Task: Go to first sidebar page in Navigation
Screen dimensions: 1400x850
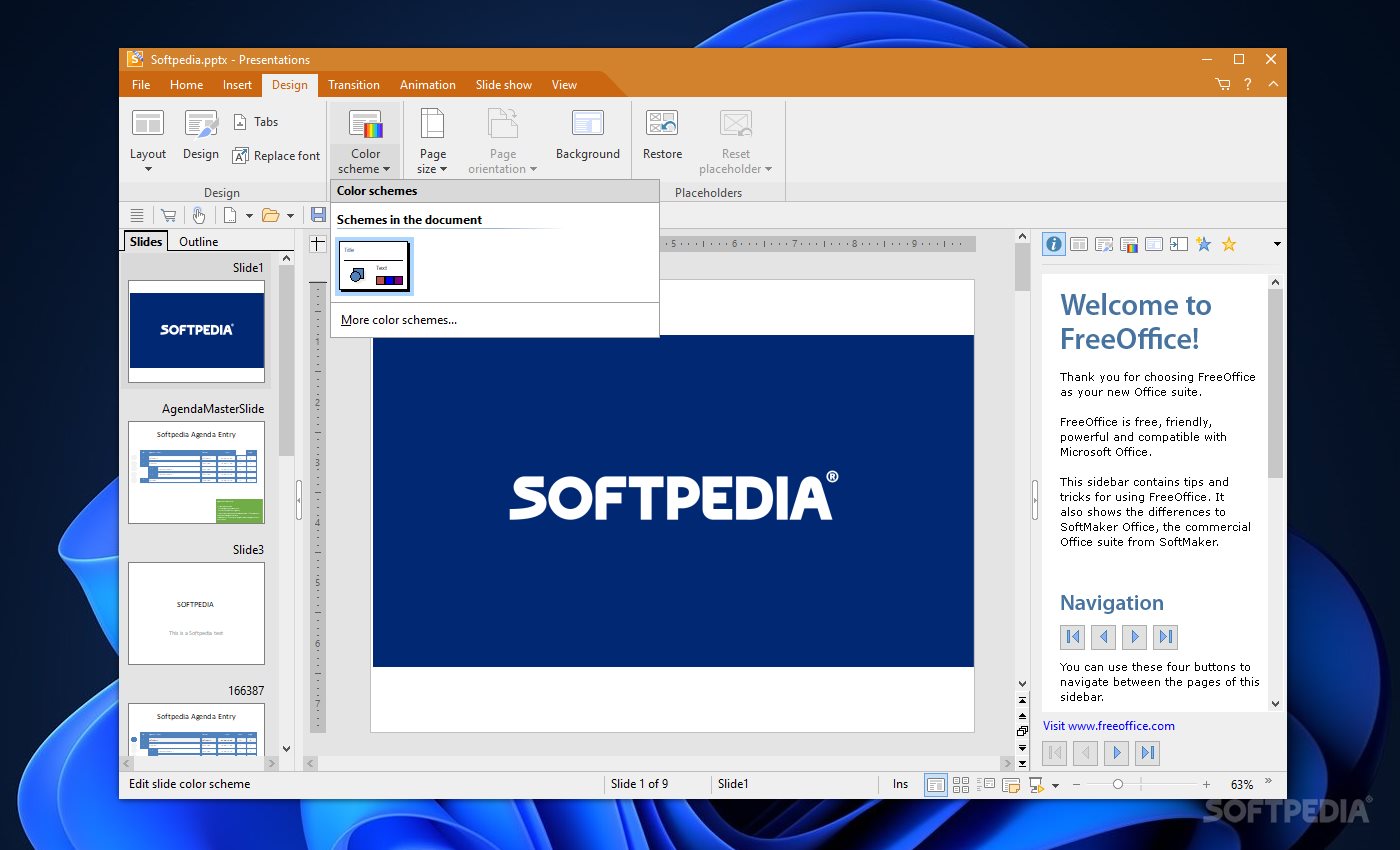Action: [1073, 637]
